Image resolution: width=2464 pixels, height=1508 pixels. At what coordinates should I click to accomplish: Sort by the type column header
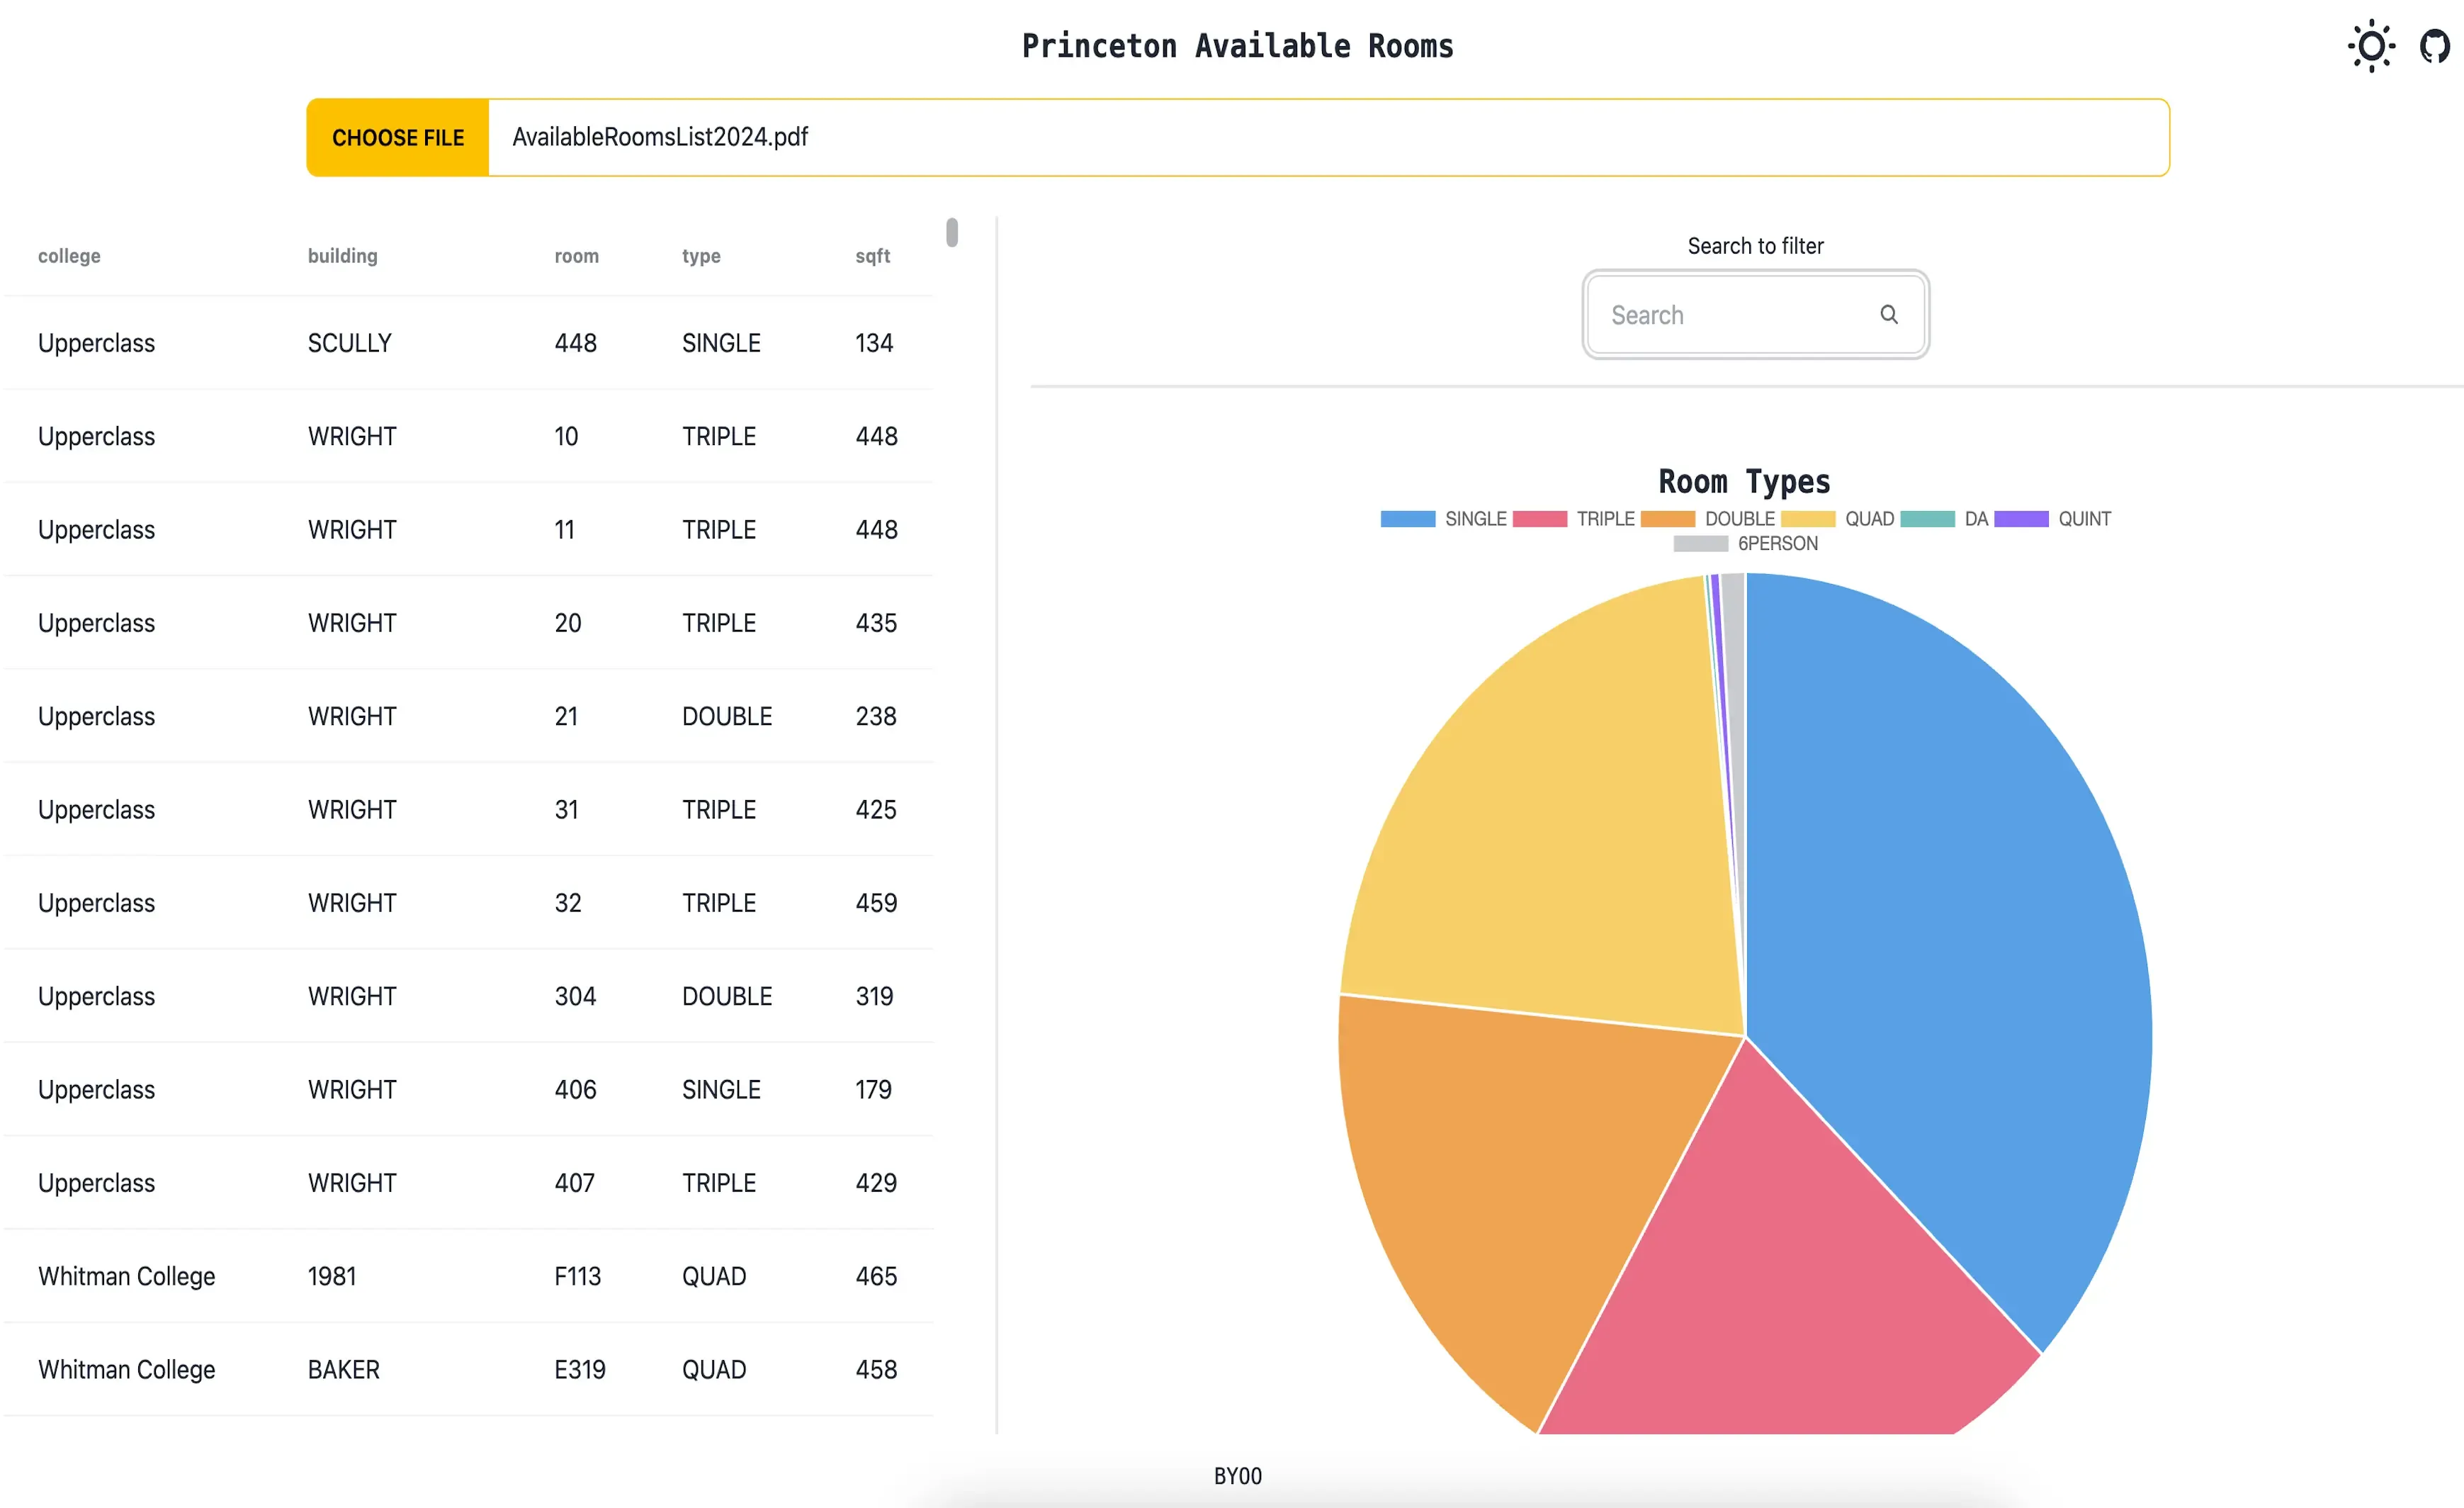(x=701, y=256)
